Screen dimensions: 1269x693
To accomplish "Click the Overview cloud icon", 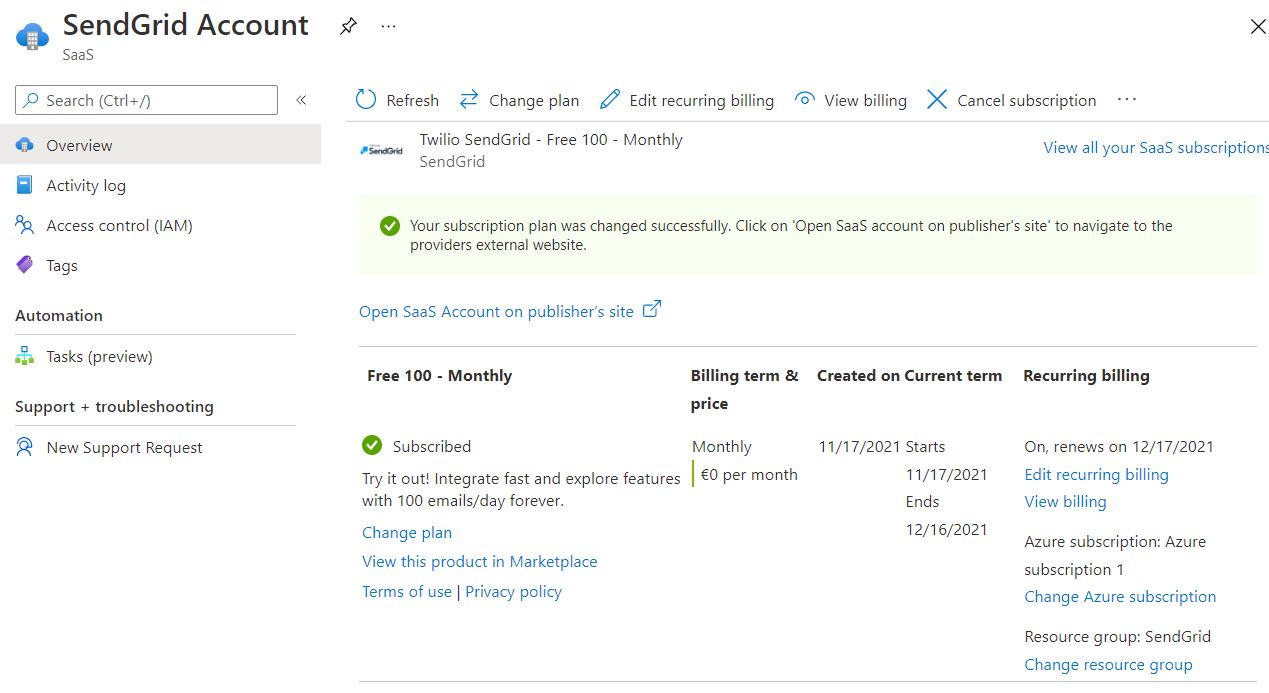I will tap(25, 145).
